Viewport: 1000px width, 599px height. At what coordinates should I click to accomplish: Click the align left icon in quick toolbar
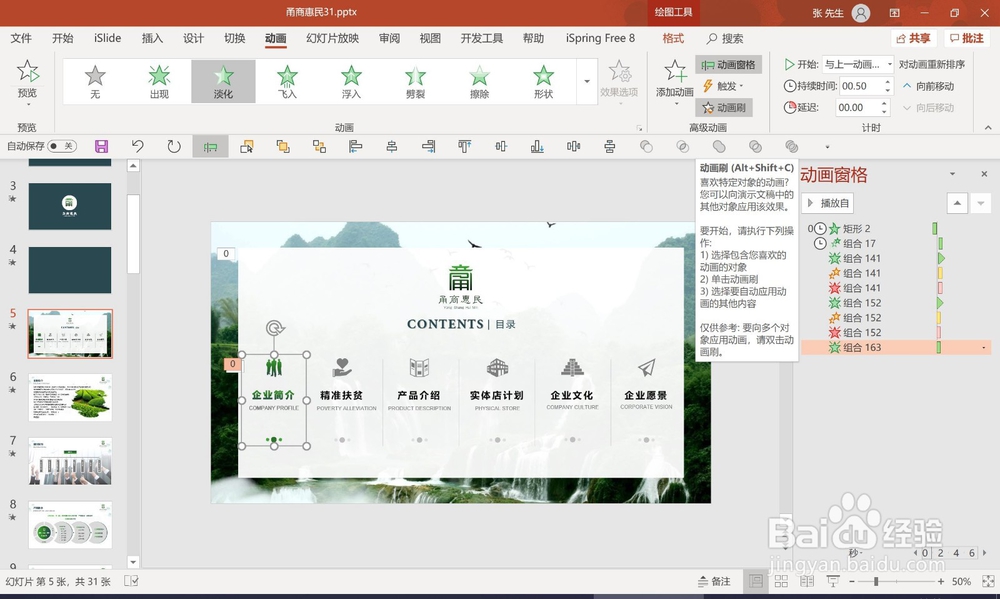[x=355, y=147]
